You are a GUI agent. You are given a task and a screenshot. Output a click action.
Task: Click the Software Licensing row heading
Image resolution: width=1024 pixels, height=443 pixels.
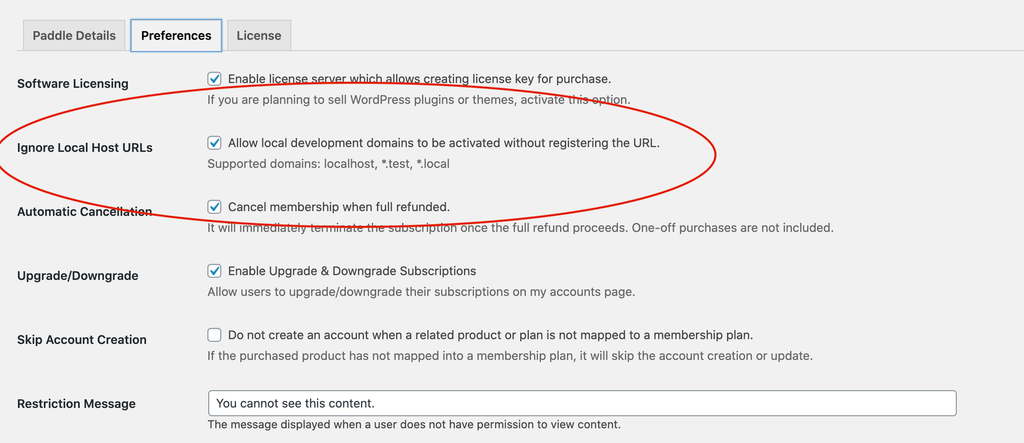72,84
